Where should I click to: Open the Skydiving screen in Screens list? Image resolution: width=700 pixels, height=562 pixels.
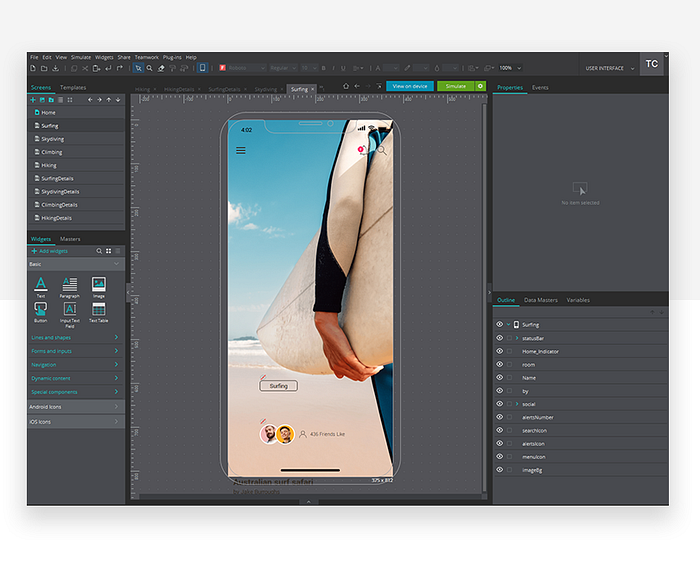[76, 139]
